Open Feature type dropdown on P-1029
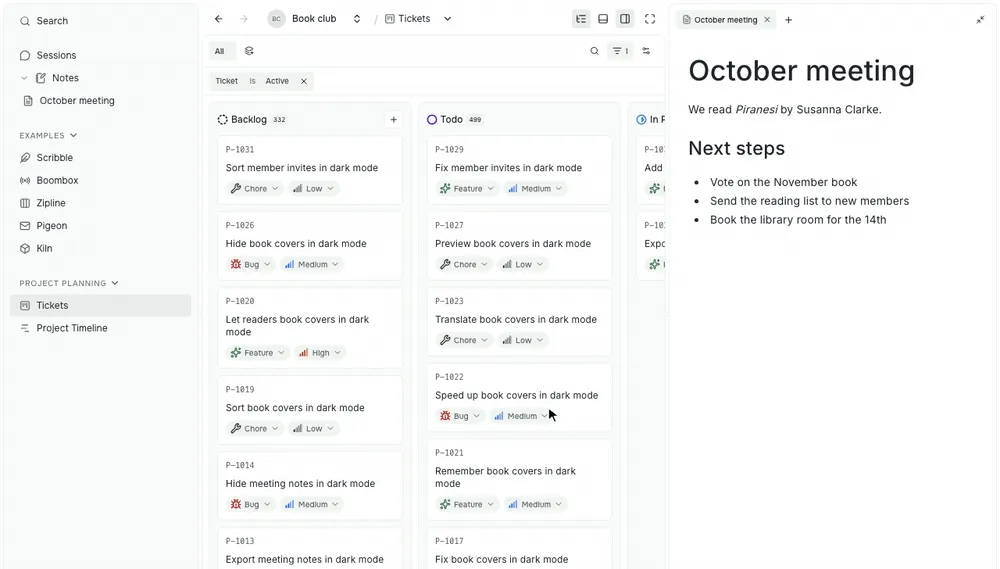Image resolution: width=1000 pixels, height=569 pixels. (x=467, y=189)
